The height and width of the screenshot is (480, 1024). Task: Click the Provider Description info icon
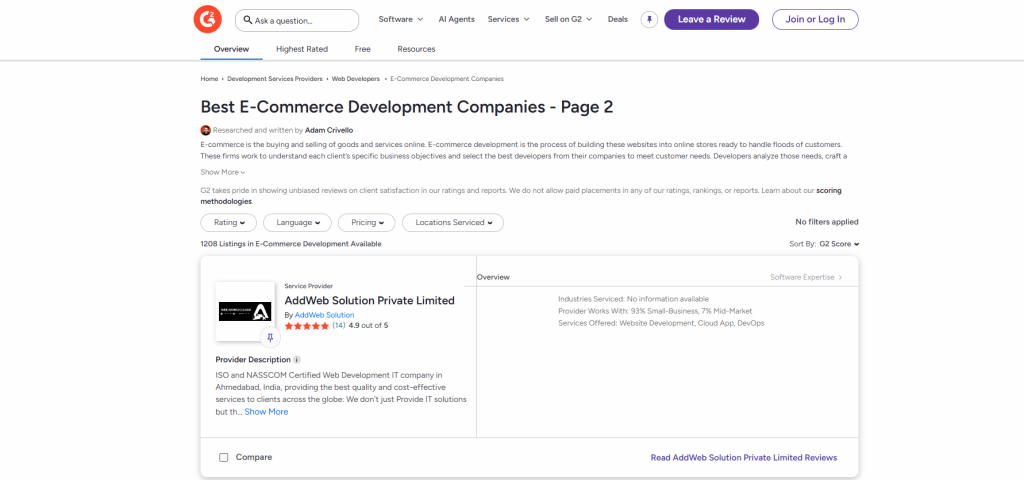coord(297,360)
